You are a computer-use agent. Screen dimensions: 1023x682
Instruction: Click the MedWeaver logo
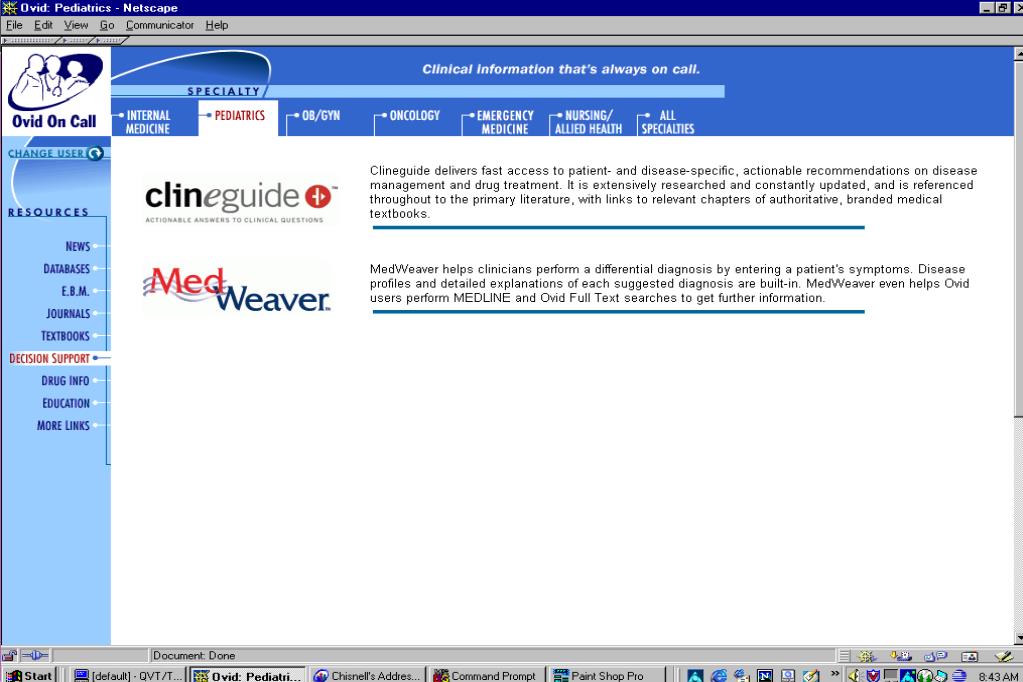pyautogui.click(x=237, y=289)
